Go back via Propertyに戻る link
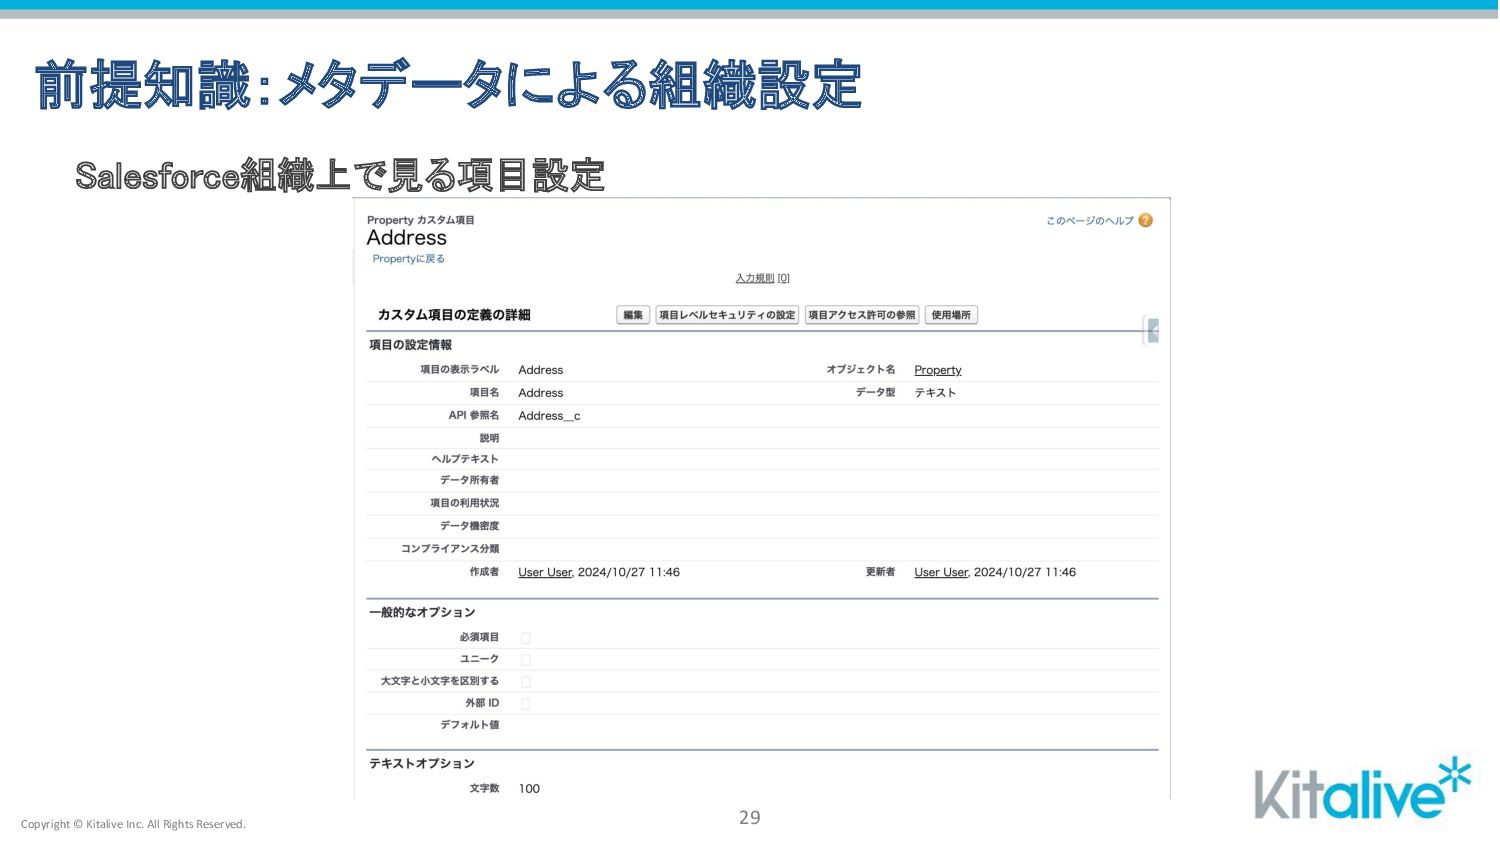Screen dimensions: 1500x844 tap(408, 259)
